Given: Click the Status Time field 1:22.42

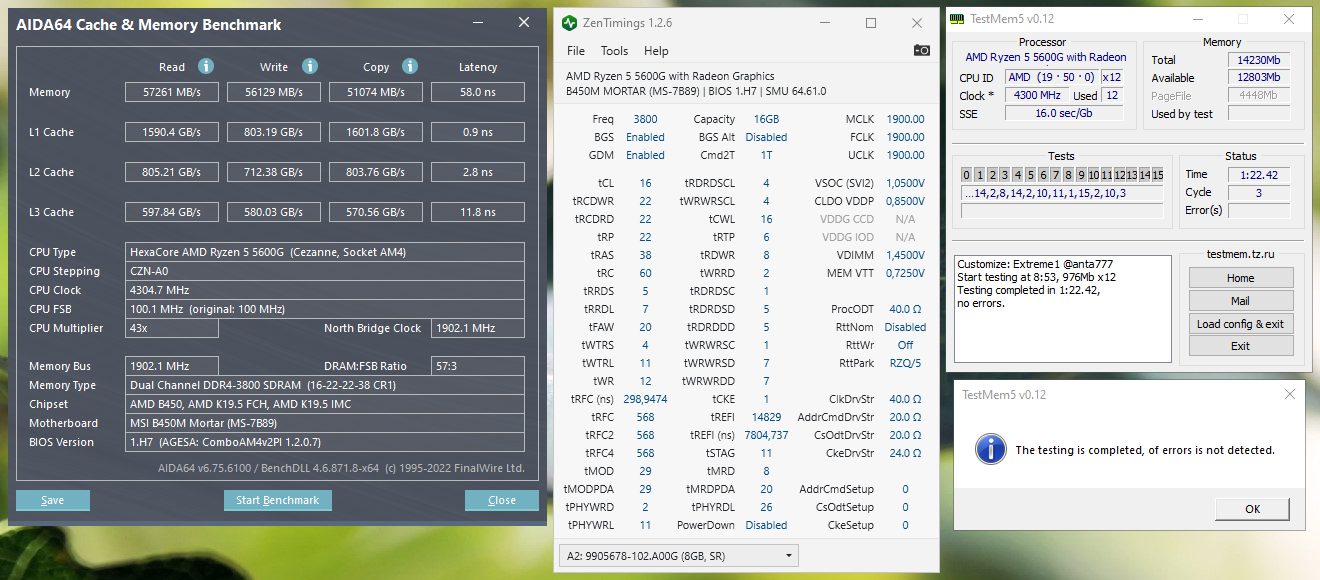Looking at the screenshot, I should point(1258,174).
